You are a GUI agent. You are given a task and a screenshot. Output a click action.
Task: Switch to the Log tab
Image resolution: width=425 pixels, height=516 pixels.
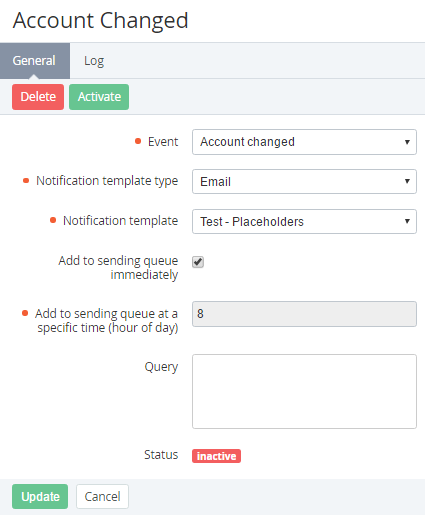pyautogui.click(x=94, y=61)
